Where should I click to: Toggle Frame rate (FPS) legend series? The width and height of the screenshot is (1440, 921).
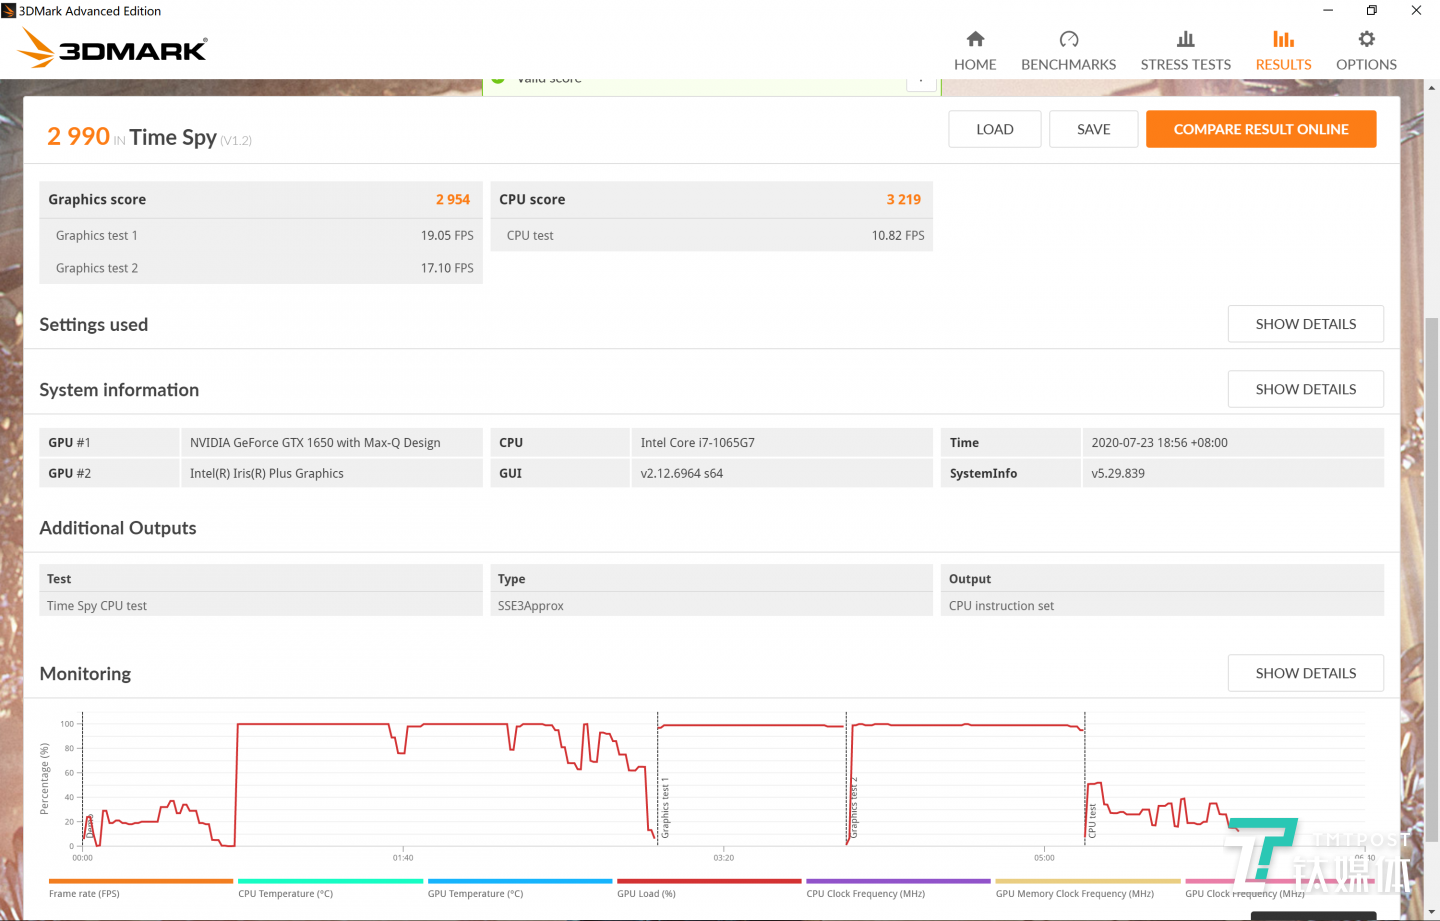click(84, 894)
